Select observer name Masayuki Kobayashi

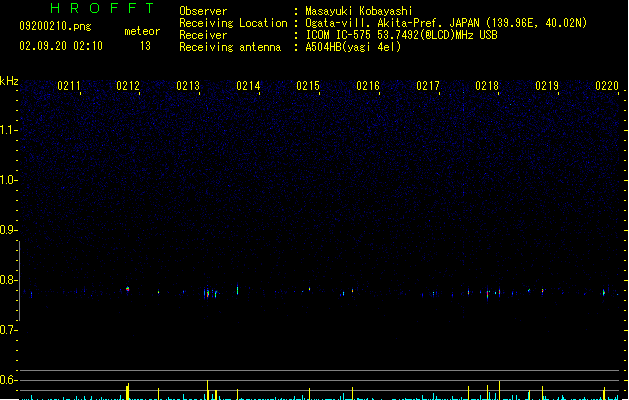point(359,11)
